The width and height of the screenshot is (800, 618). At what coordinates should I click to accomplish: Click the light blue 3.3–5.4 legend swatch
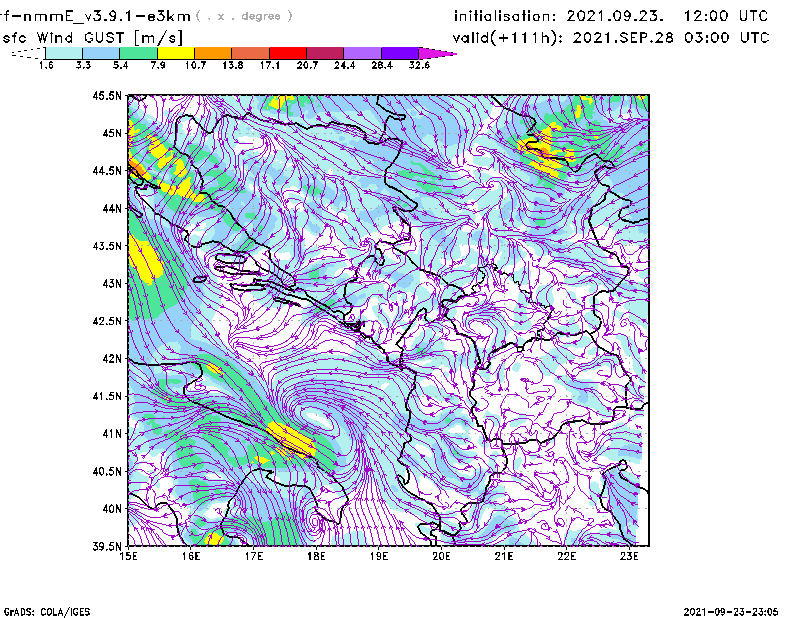pyautogui.click(x=101, y=53)
